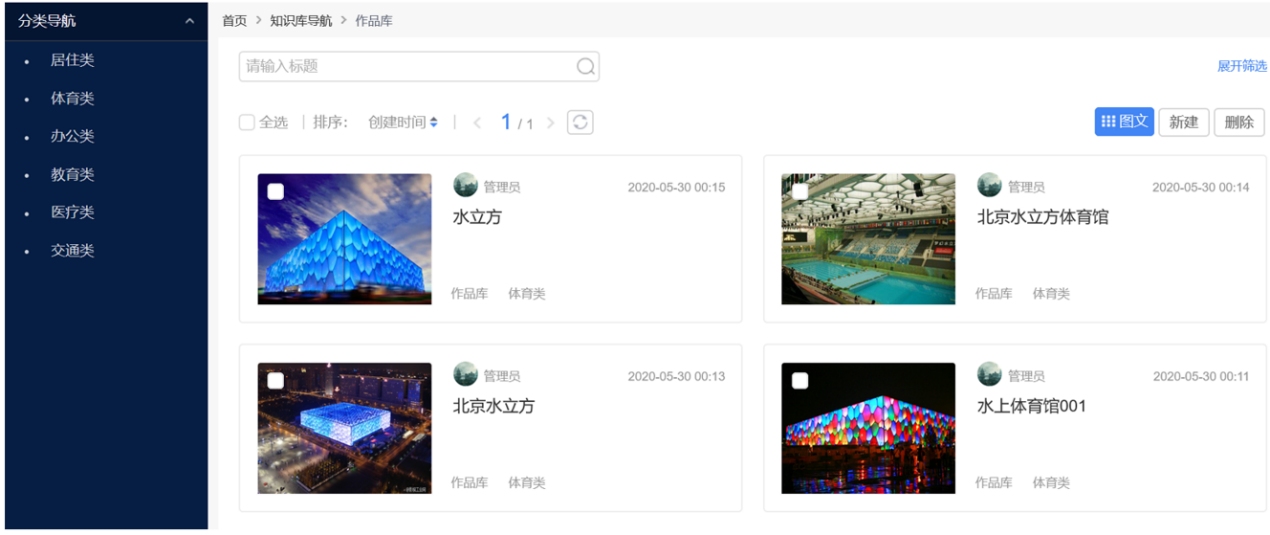Screen dimensions: 1270x535
Task: Go to previous page arrow
Action: [x=477, y=123]
